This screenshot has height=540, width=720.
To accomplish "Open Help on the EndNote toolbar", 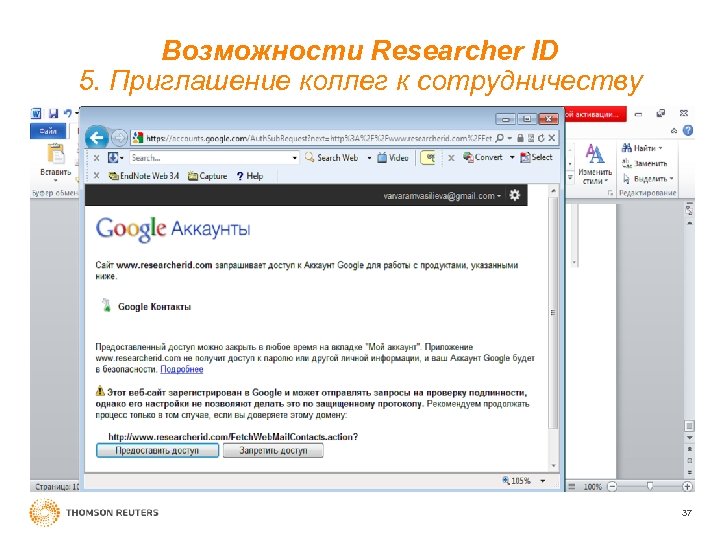I will (250, 176).
